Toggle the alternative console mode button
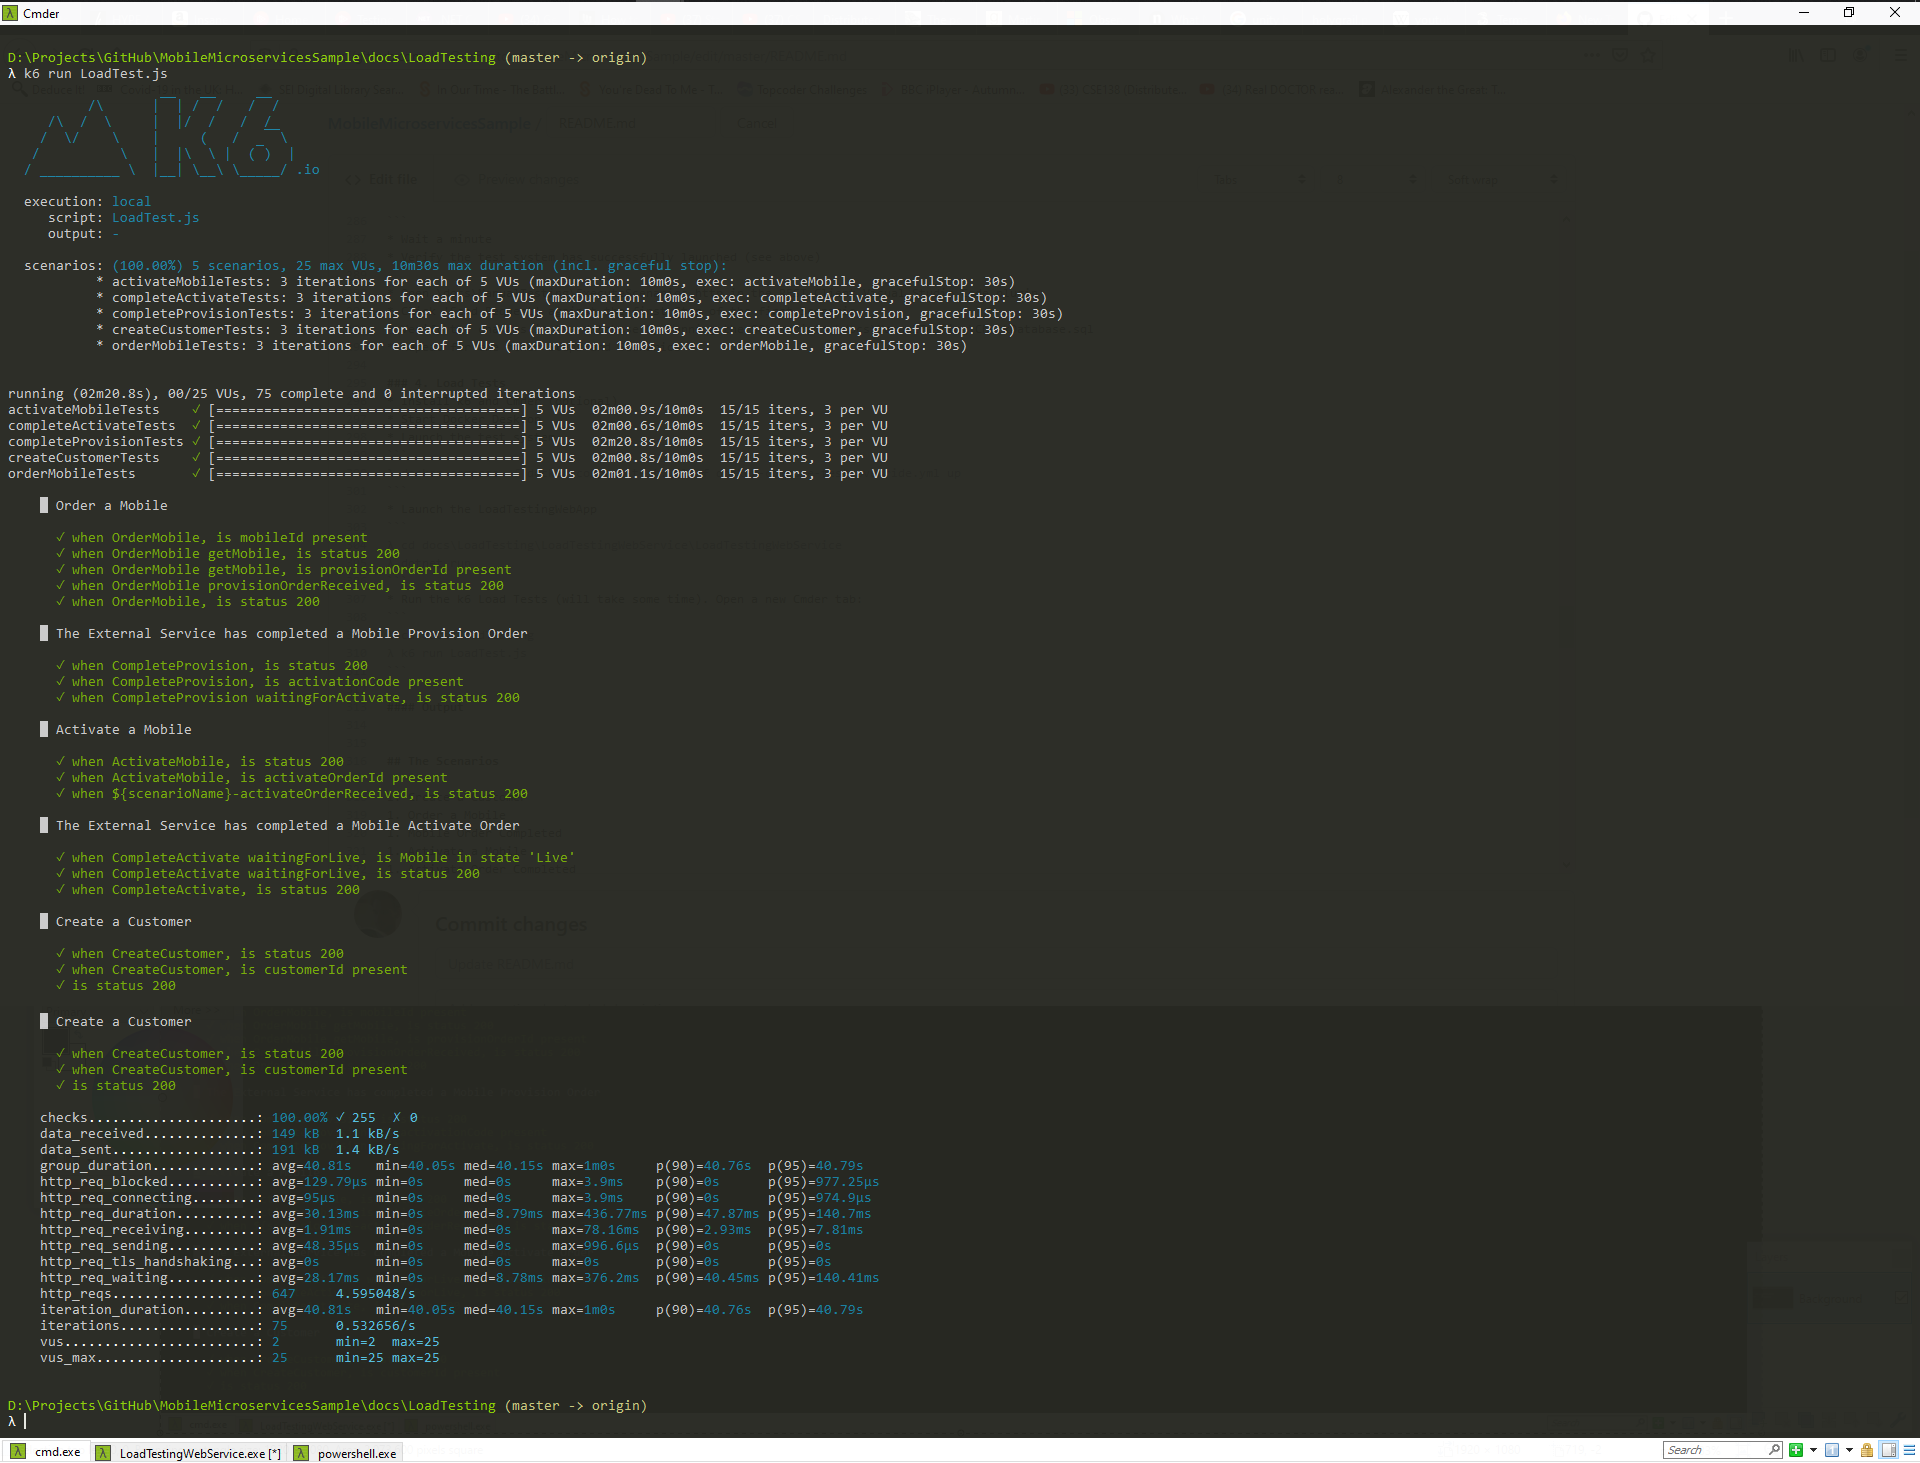Viewport: 1920px width, 1463px height. (1888, 1450)
